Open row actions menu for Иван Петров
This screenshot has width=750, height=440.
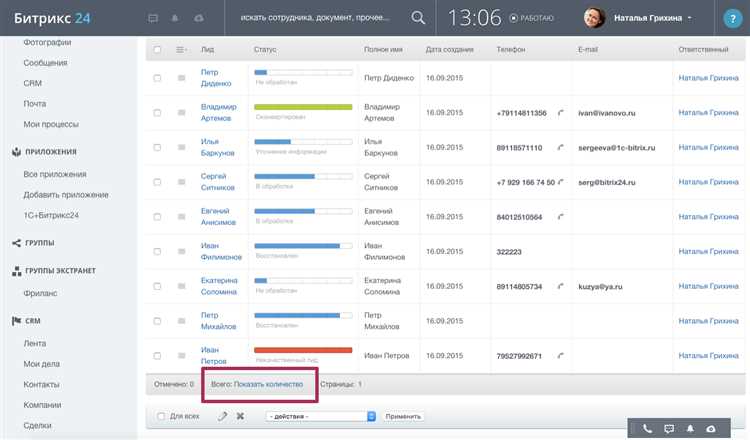click(181, 356)
